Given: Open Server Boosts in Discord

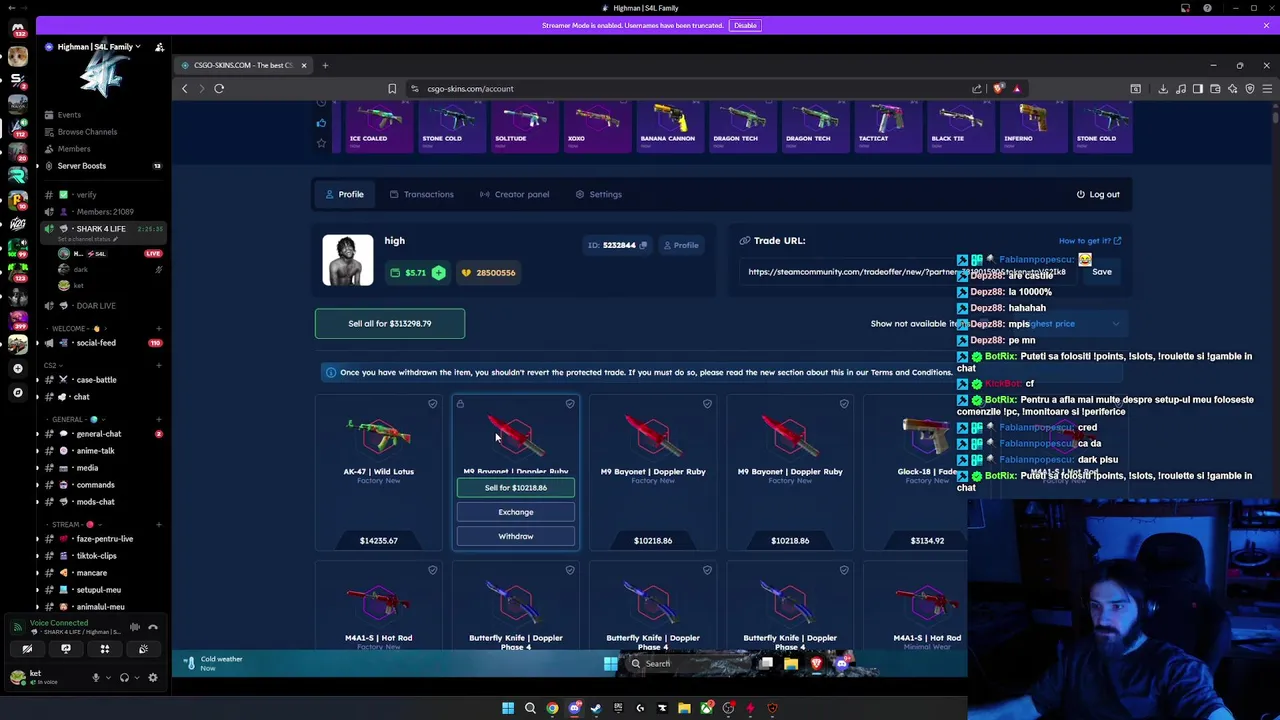Looking at the screenshot, I should click(82, 166).
